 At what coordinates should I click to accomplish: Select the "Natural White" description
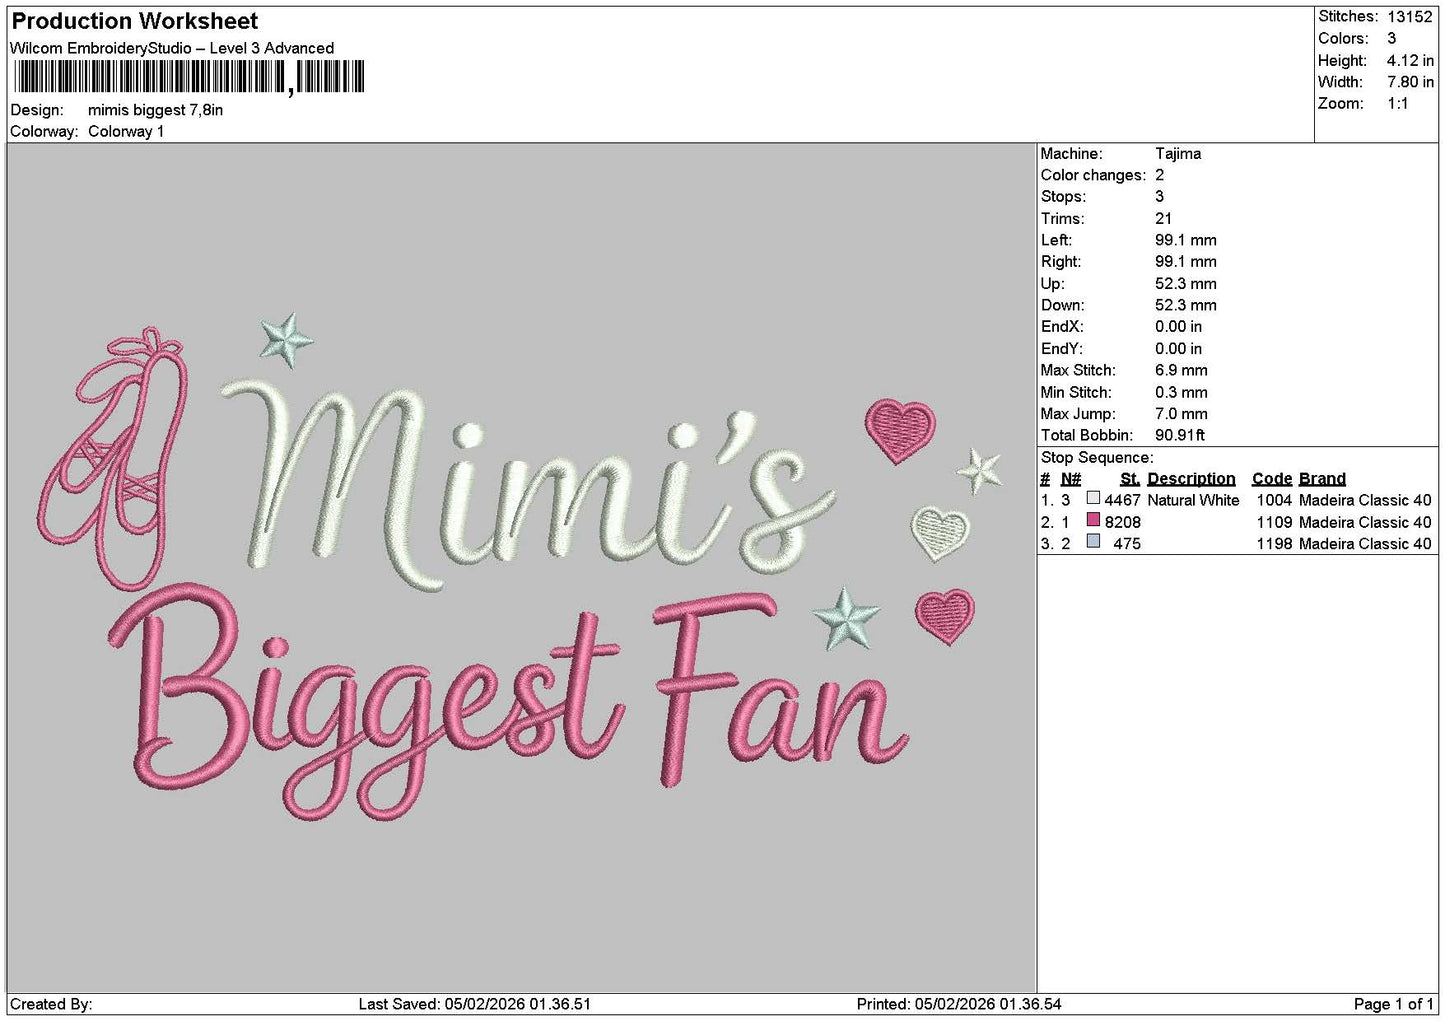click(x=1193, y=500)
